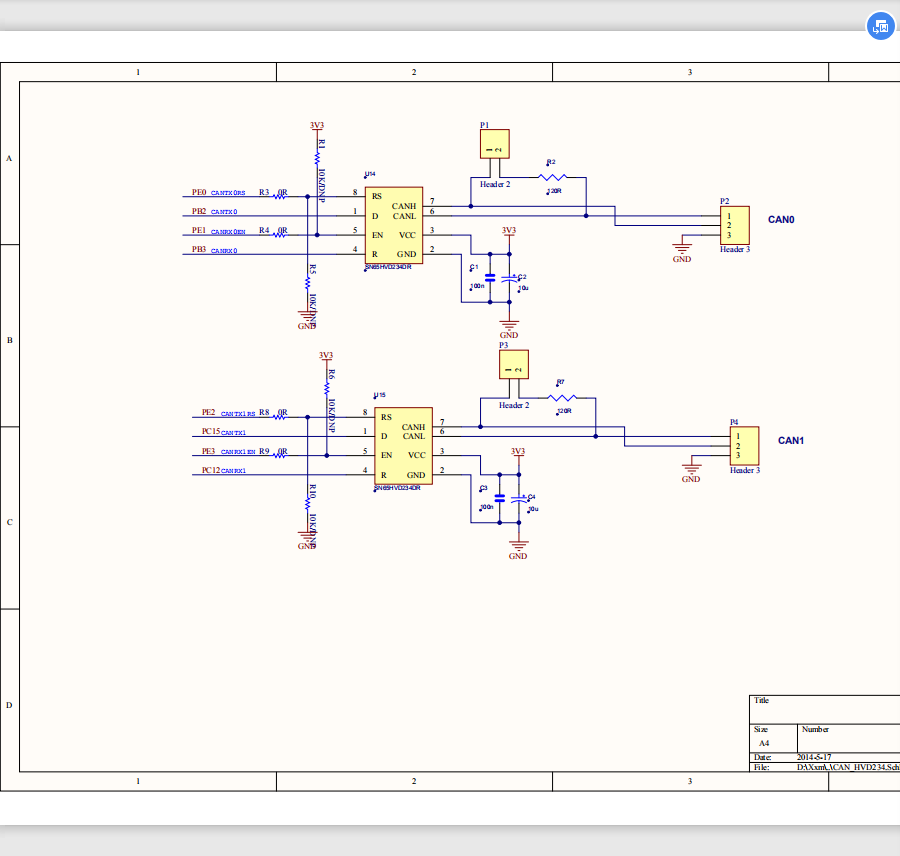The width and height of the screenshot is (900, 856).
Task: Click the PE1 port label
Action: point(199,230)
